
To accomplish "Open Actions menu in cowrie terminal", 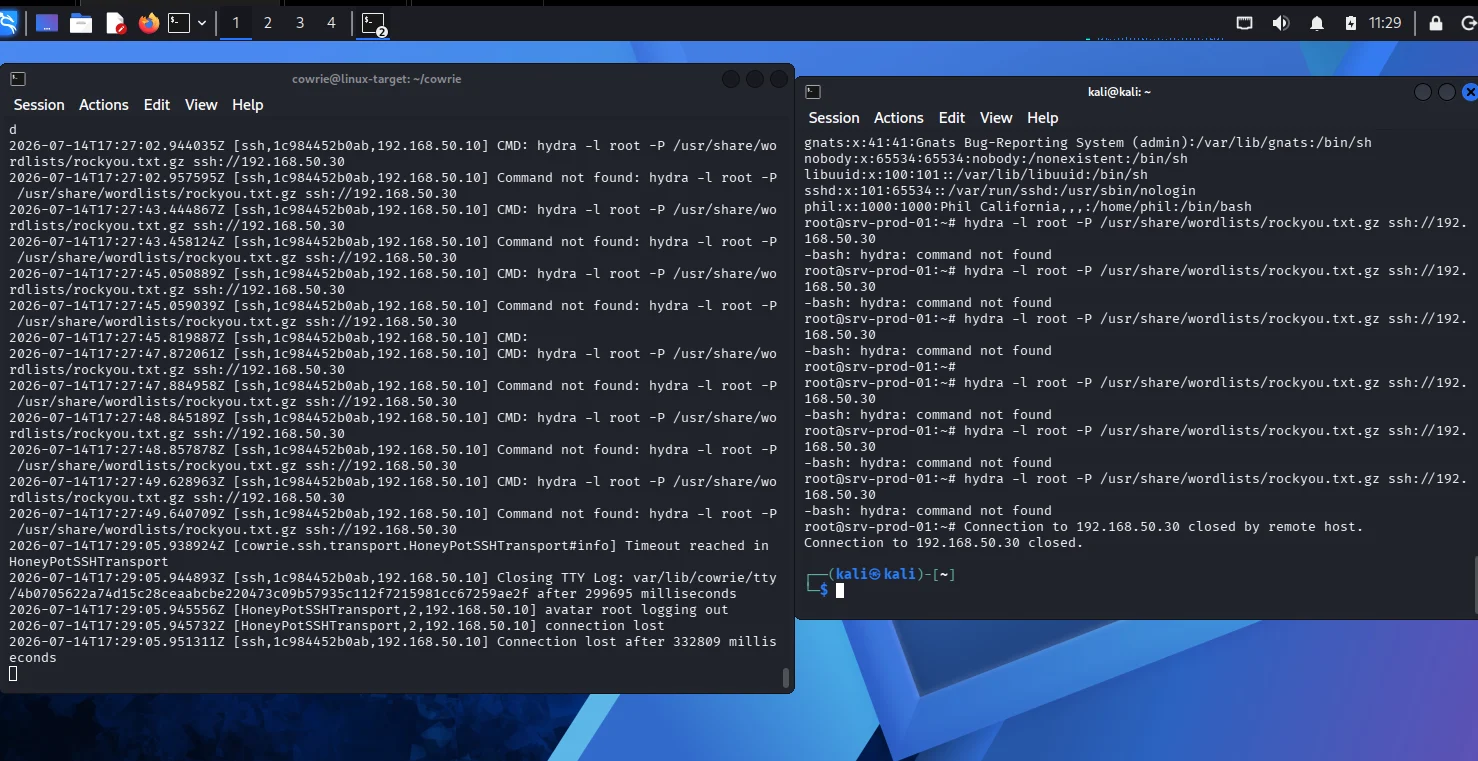I will tap(104, 105).
